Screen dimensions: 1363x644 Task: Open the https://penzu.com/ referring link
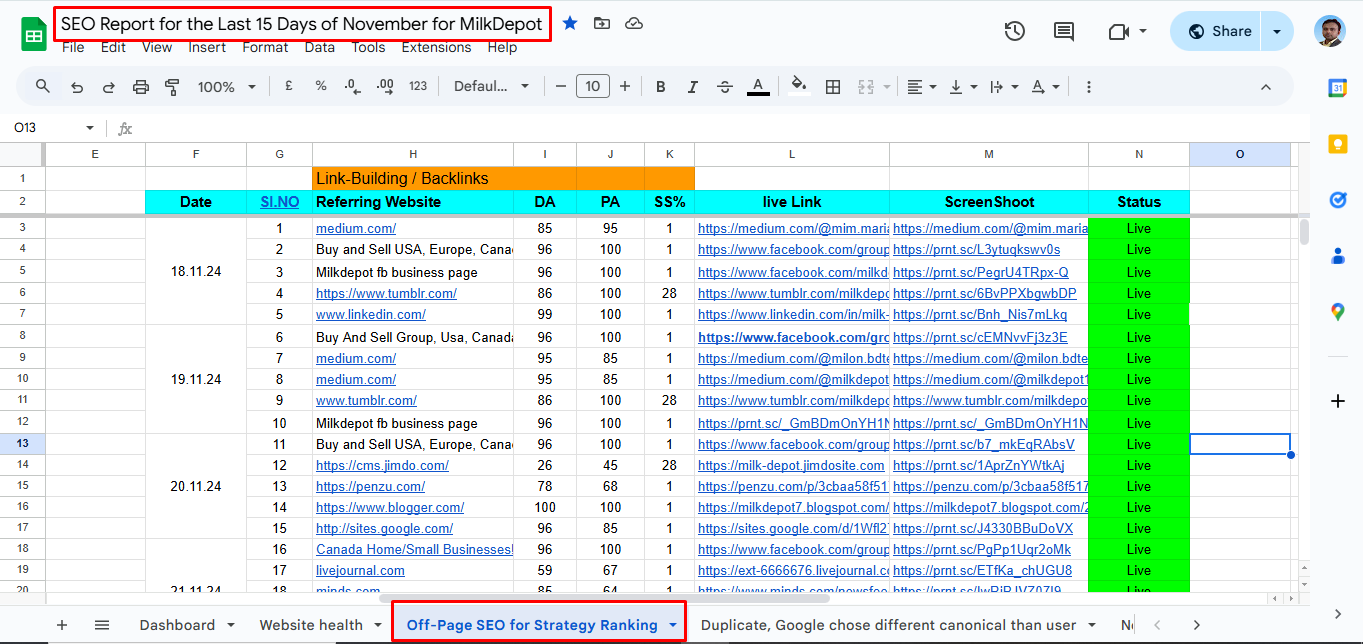point(370,486)
